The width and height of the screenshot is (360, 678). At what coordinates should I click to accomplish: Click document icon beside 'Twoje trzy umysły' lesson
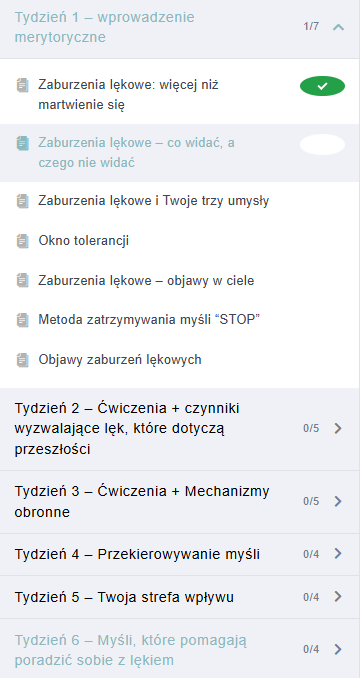[22, 201]
